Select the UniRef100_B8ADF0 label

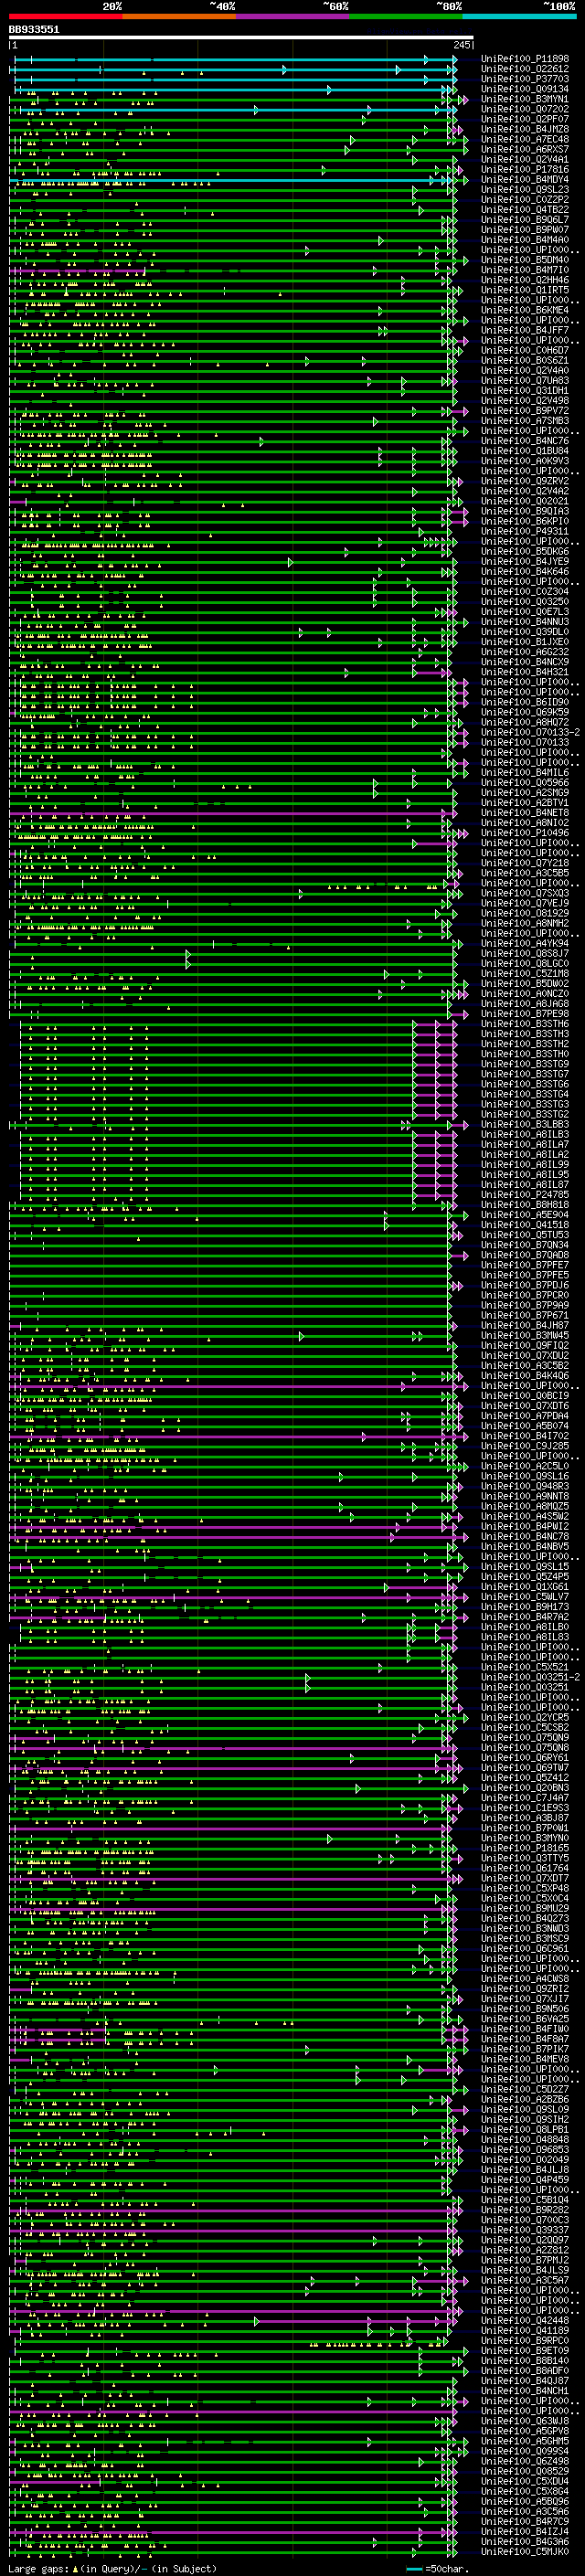point(525,2371)
